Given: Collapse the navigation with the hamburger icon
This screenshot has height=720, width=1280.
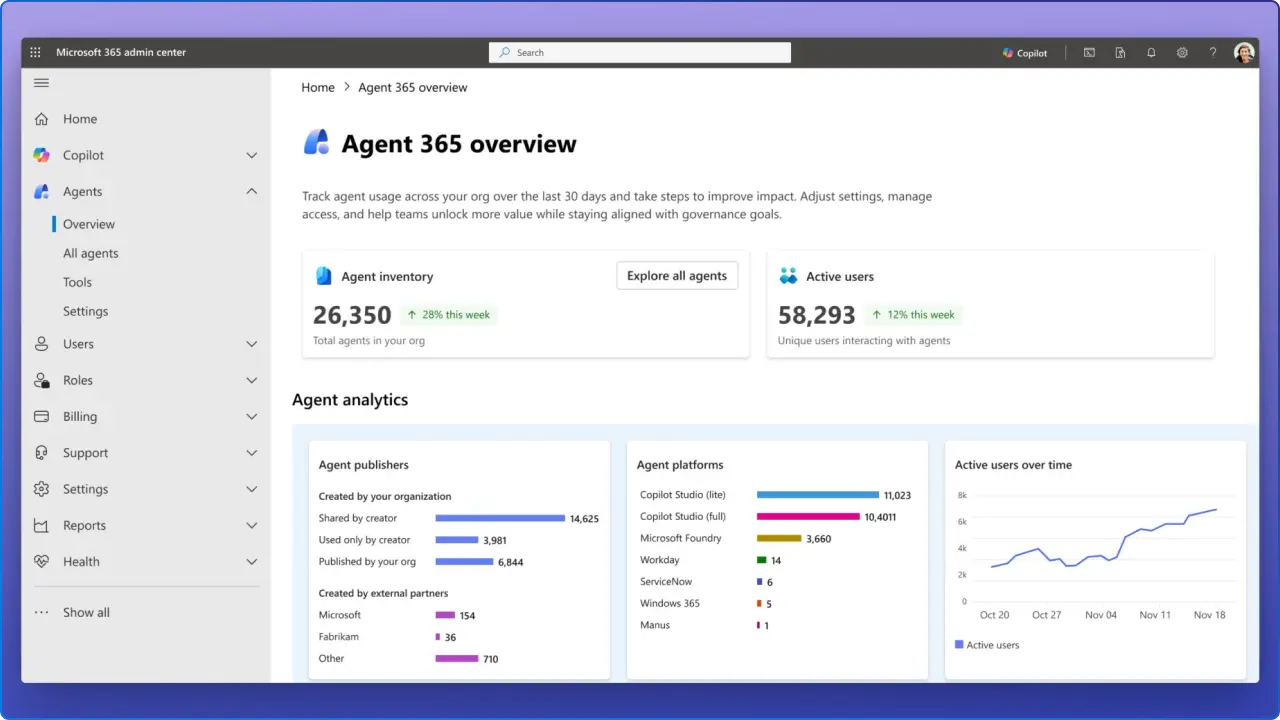Looking at the screenshot, I should (41, 83).
